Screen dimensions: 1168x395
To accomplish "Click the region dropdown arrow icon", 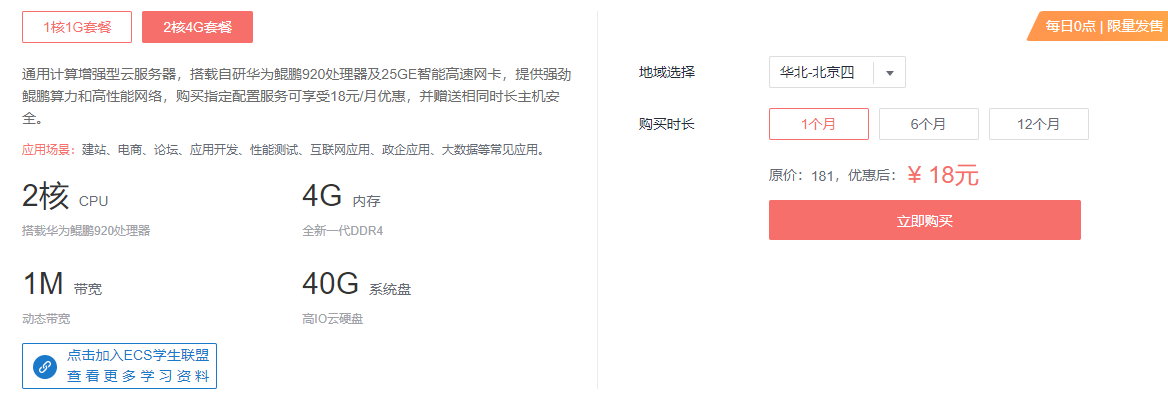I will tap(889, 73).
